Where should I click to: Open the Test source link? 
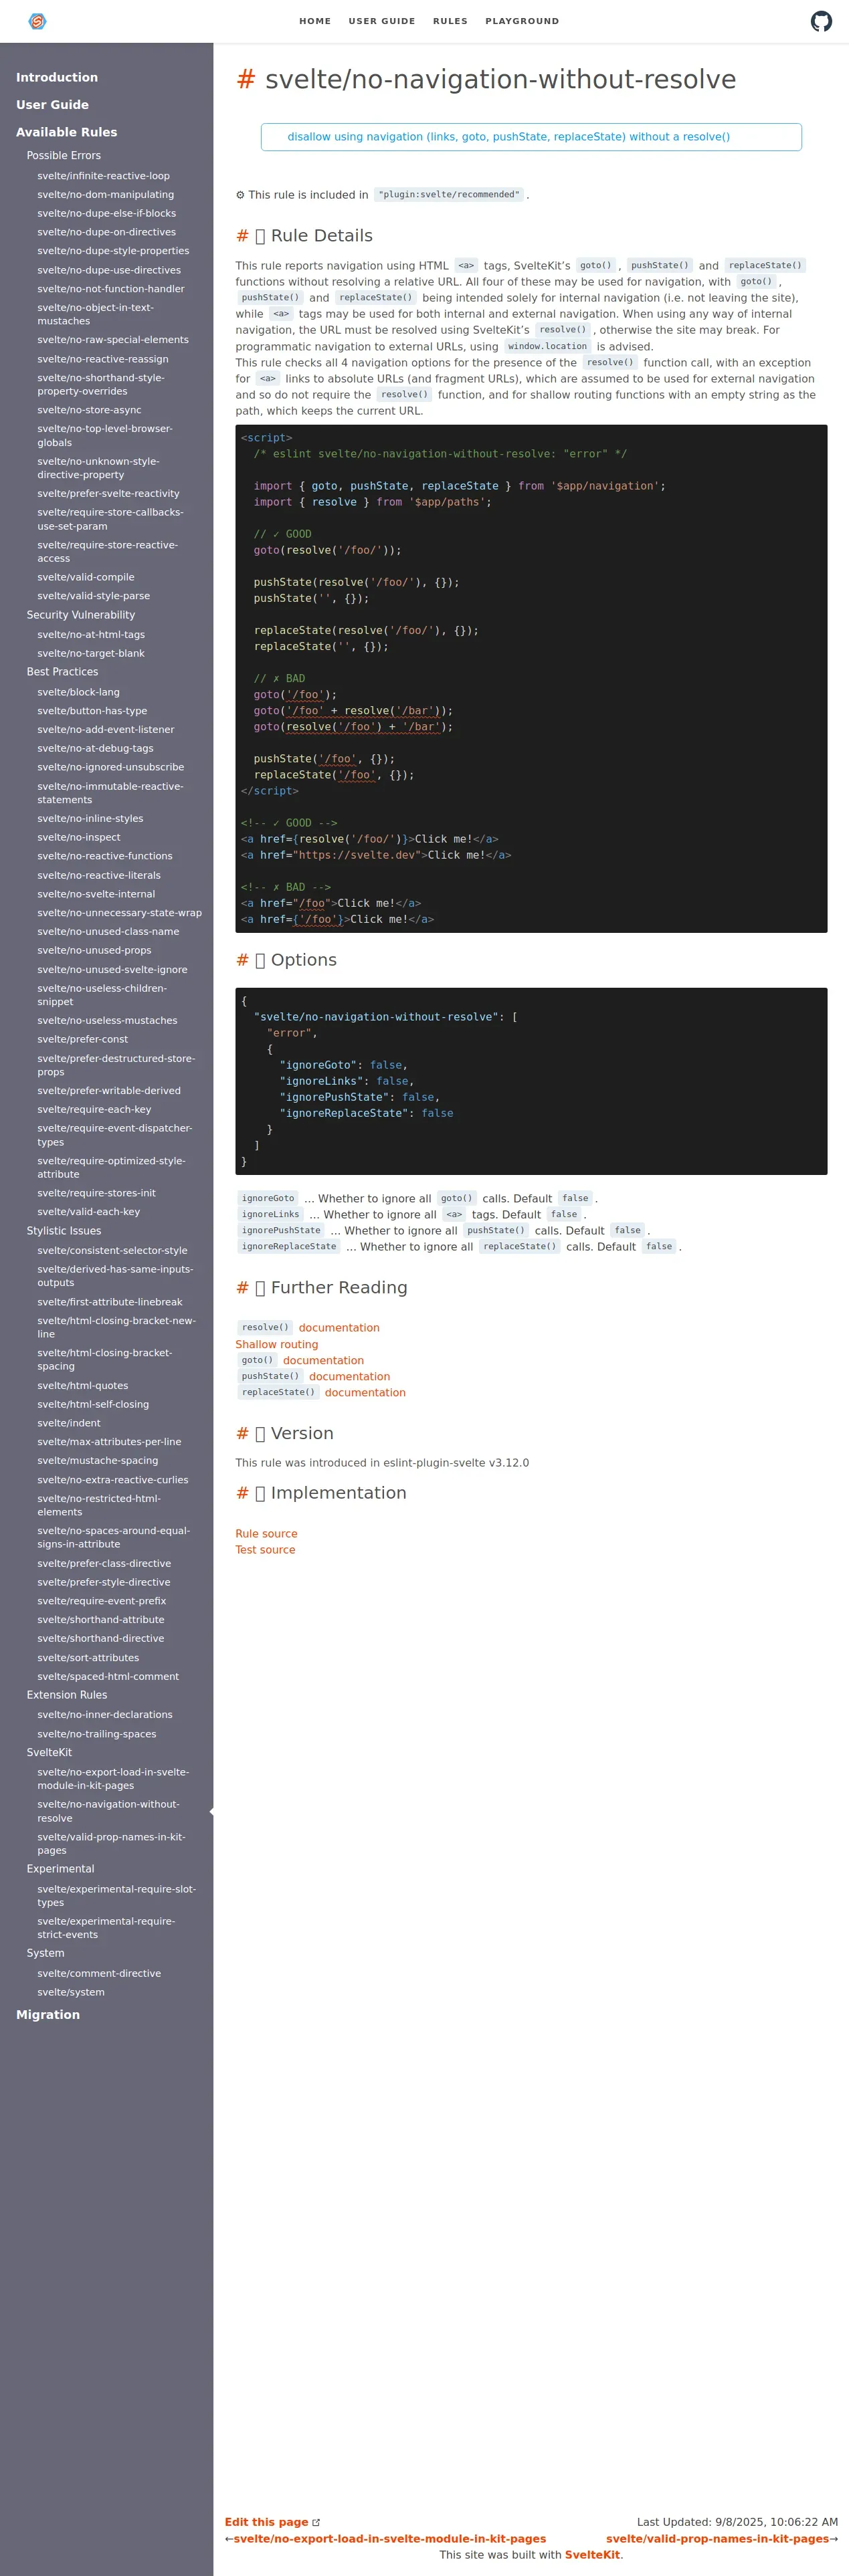point(265,1550)
